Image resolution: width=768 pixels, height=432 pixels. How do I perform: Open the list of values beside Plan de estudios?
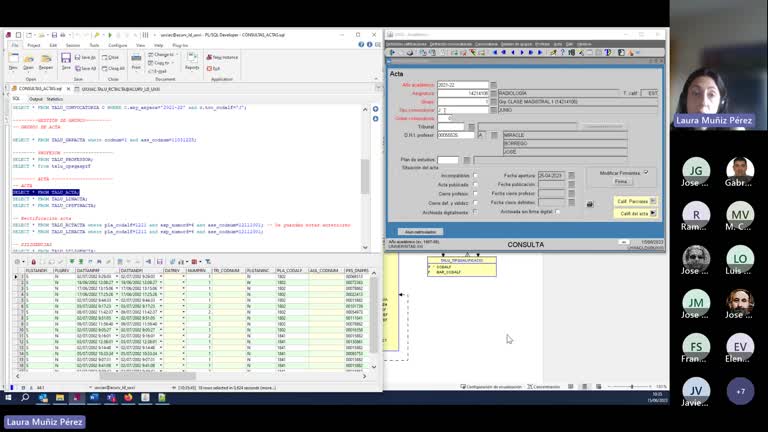(x=467, y=160)
